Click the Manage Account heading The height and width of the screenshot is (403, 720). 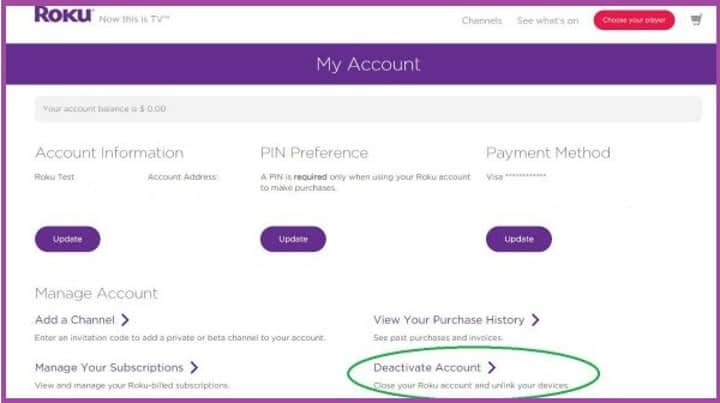[96, 293]
